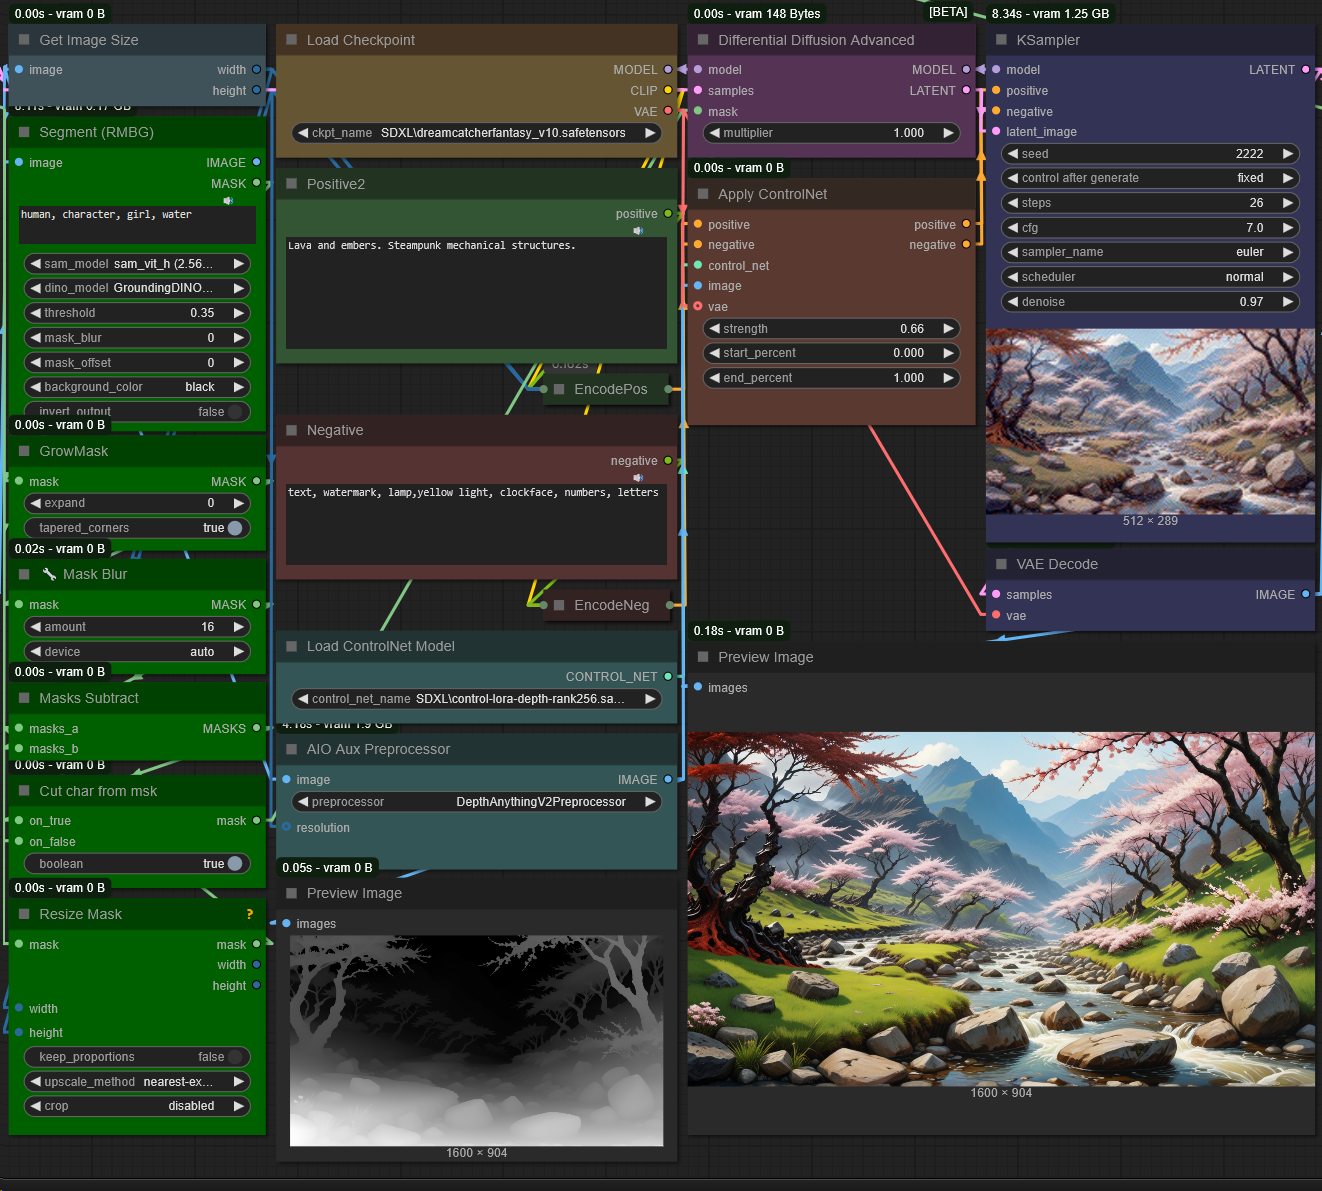Toggle keep_proportions in Resize Mask

point(234,1057)
